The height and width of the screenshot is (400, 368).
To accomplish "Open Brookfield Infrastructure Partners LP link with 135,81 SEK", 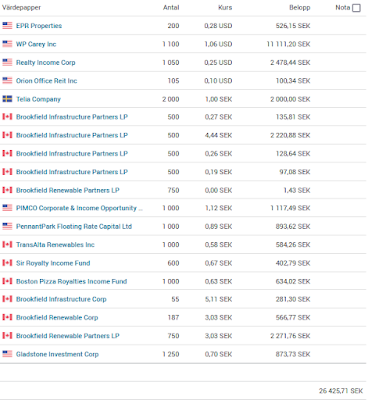I will (x=72, y=117).
